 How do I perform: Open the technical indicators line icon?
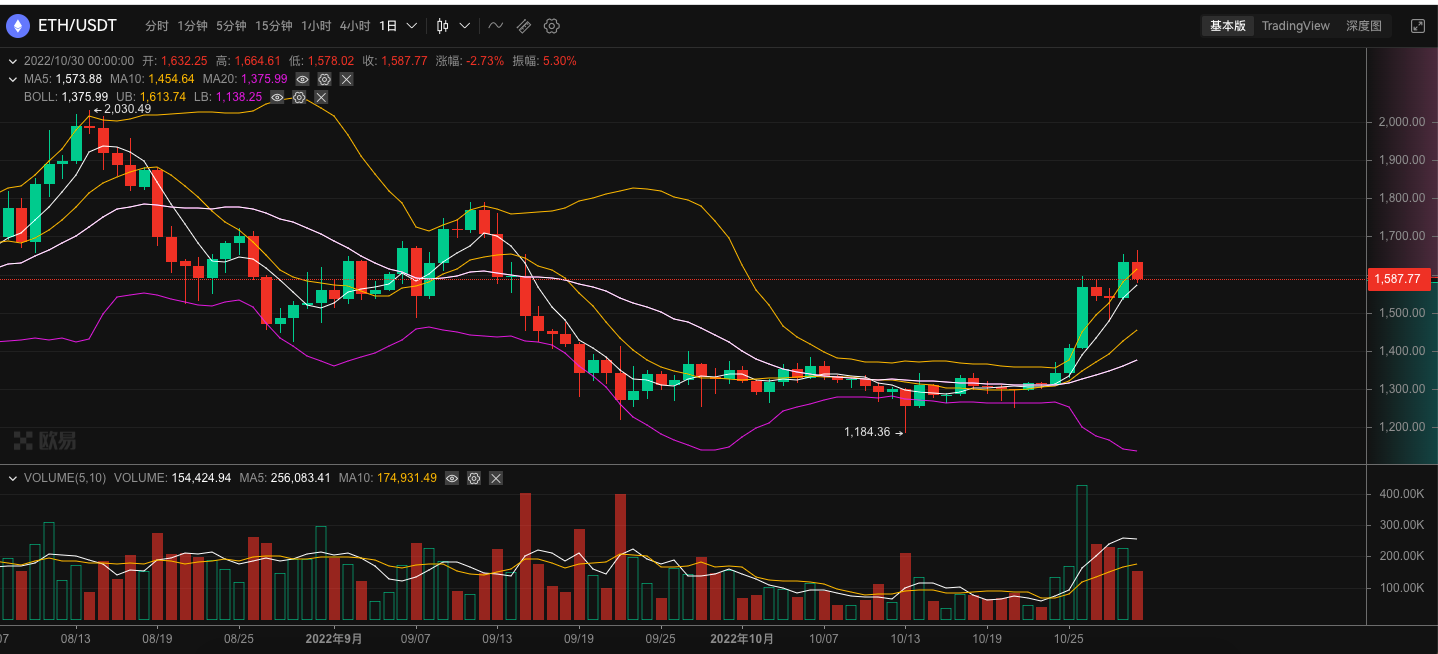point(496,26)
